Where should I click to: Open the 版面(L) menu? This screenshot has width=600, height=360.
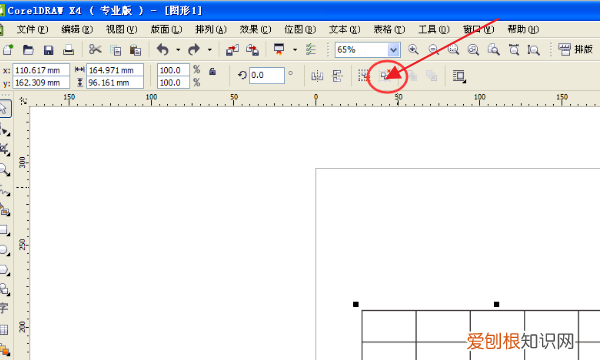(166, 29)
